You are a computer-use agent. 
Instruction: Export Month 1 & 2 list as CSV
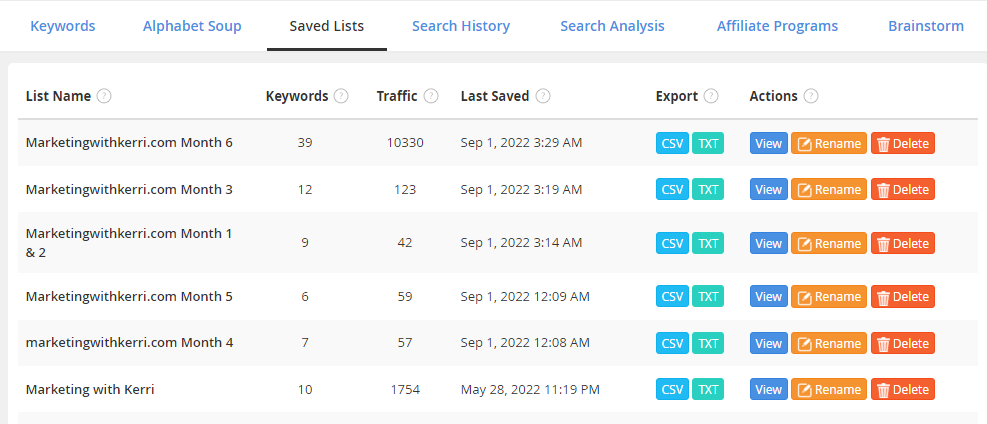(672, 243)
